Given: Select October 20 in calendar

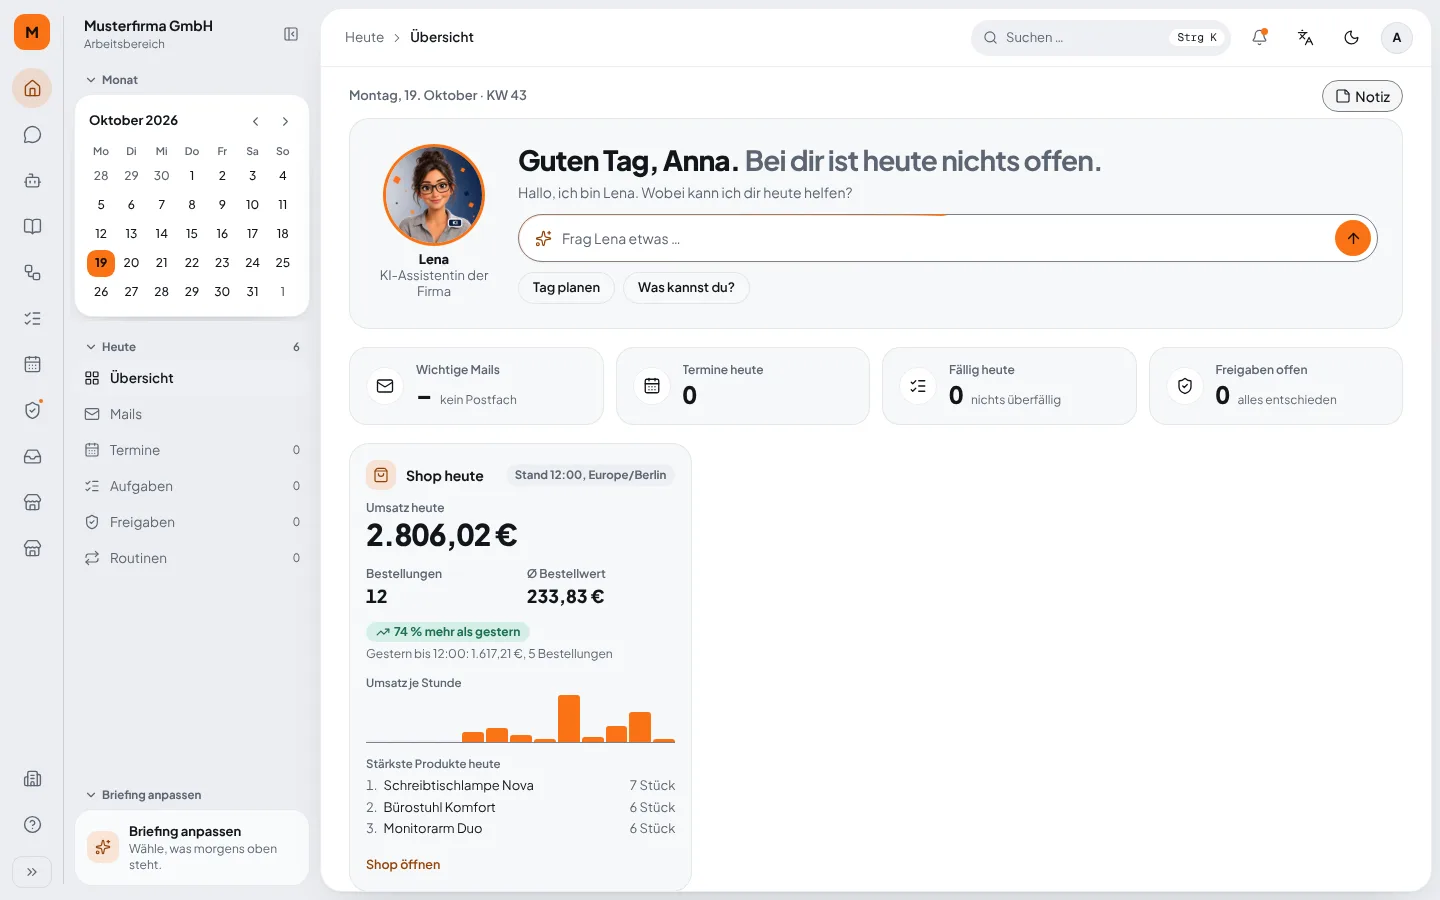Looking at the screenshot, I should click(x=131, y=262).
